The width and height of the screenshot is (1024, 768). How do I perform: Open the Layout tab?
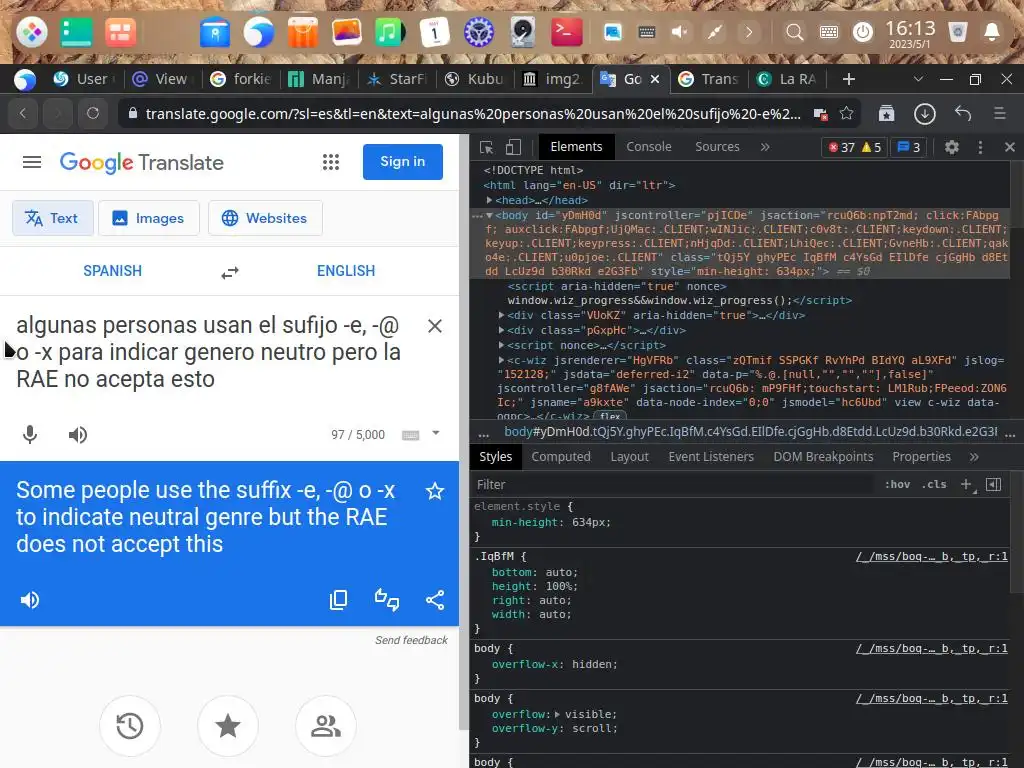click(x=630, y=457)
